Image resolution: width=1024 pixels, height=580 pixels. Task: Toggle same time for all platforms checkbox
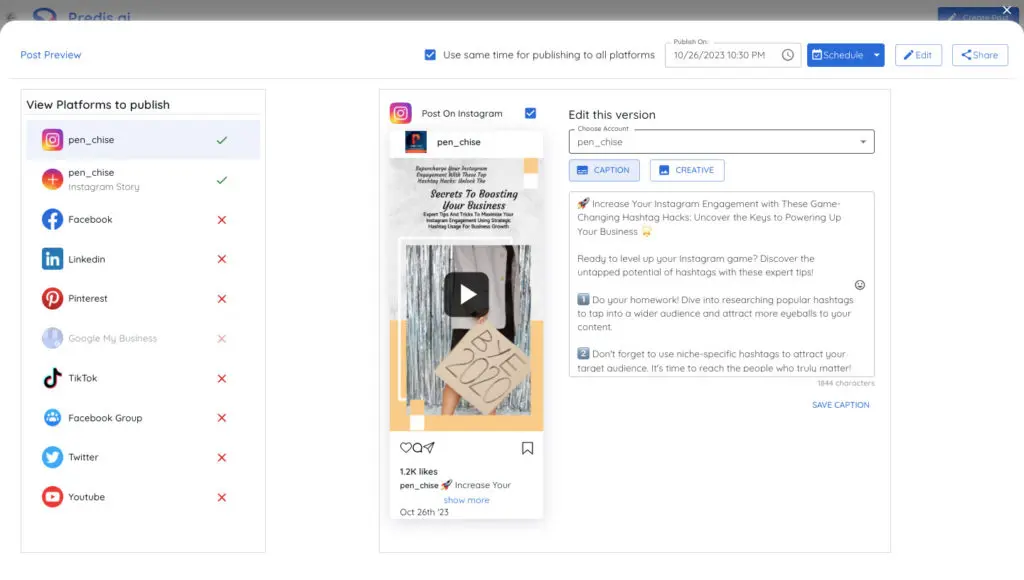pyautogui.click(x=430, y=55)
